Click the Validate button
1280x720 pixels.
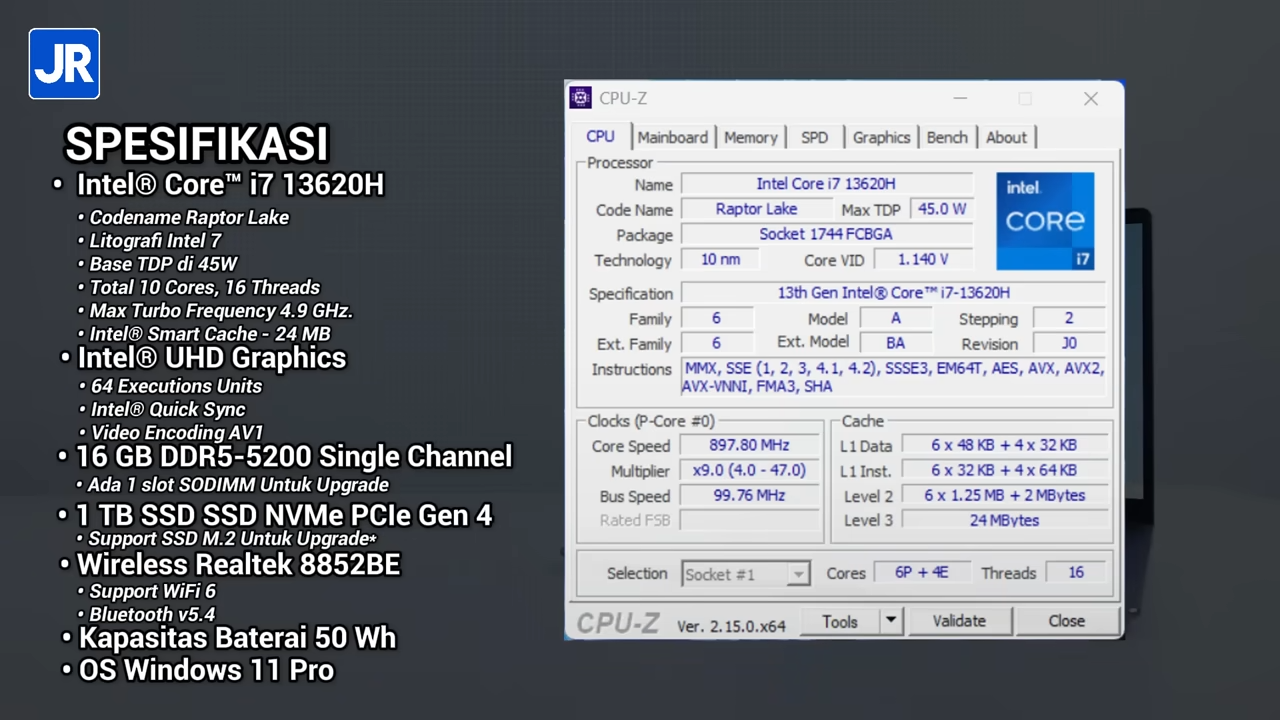[958, 621]
